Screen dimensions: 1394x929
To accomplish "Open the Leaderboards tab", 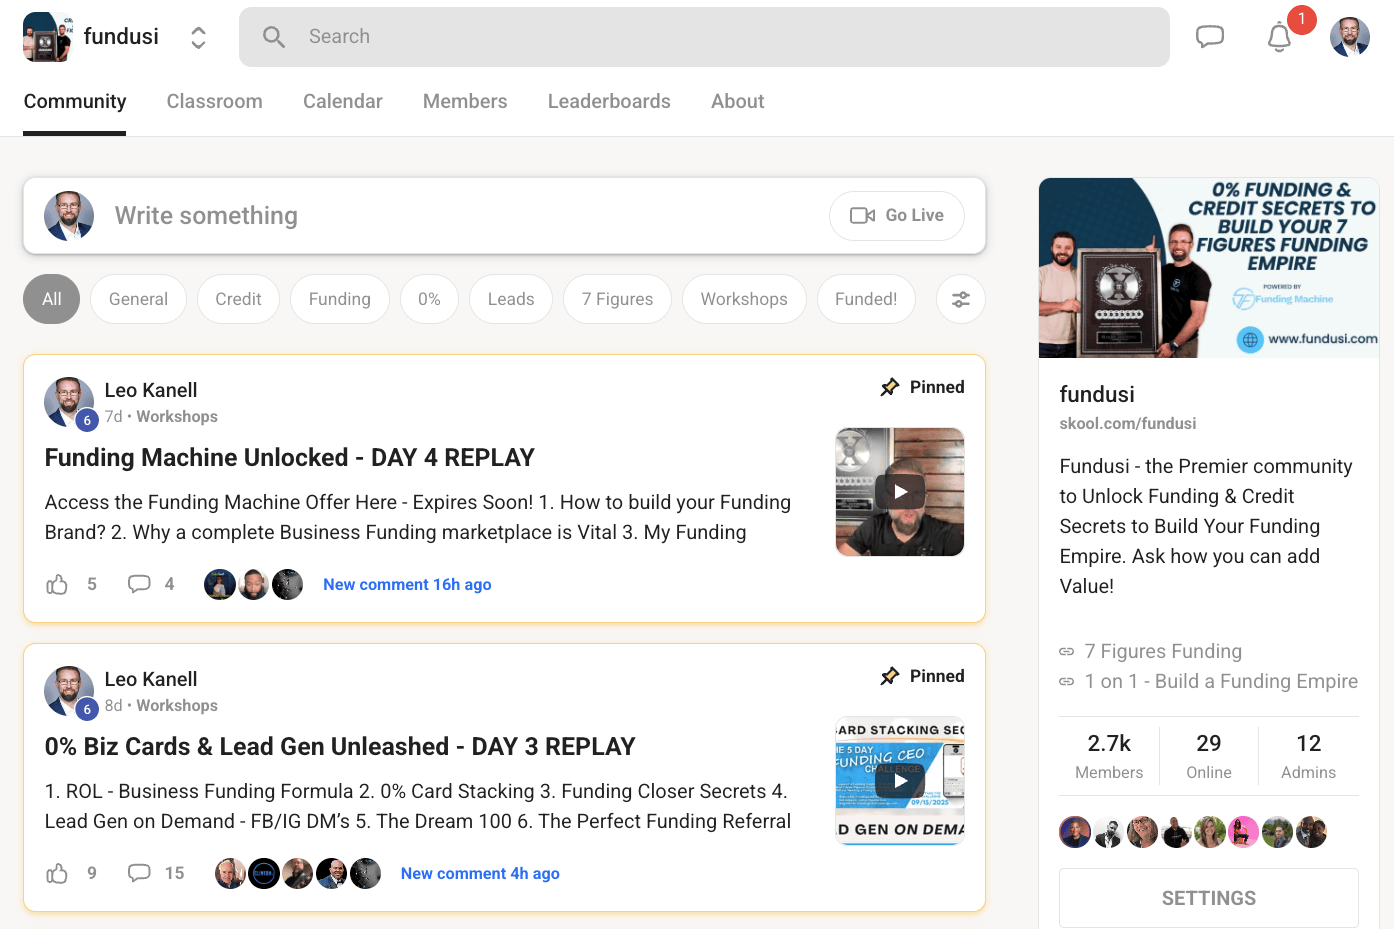I will tap(609, 101).
